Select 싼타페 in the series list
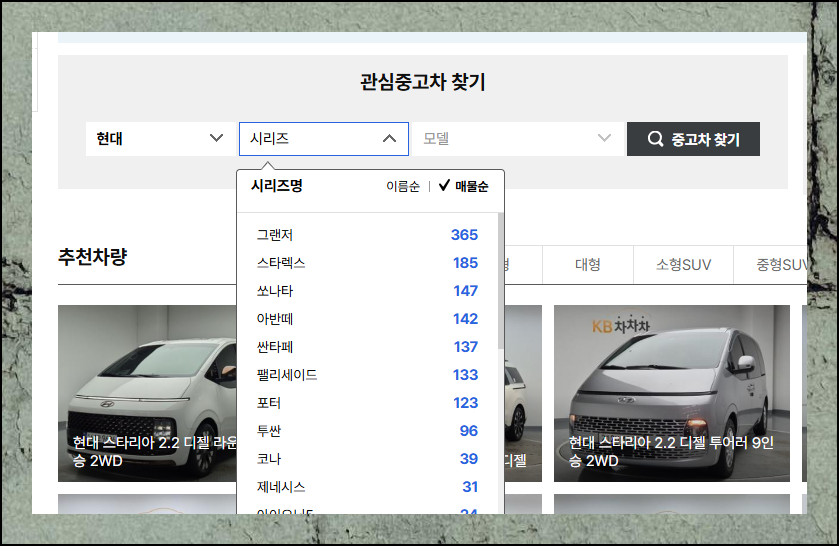Viewport: 839px width, 546px height. click(367, 347)
